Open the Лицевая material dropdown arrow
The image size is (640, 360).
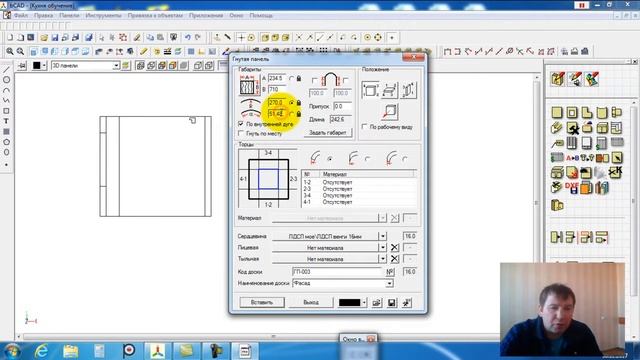pos(382,247)
